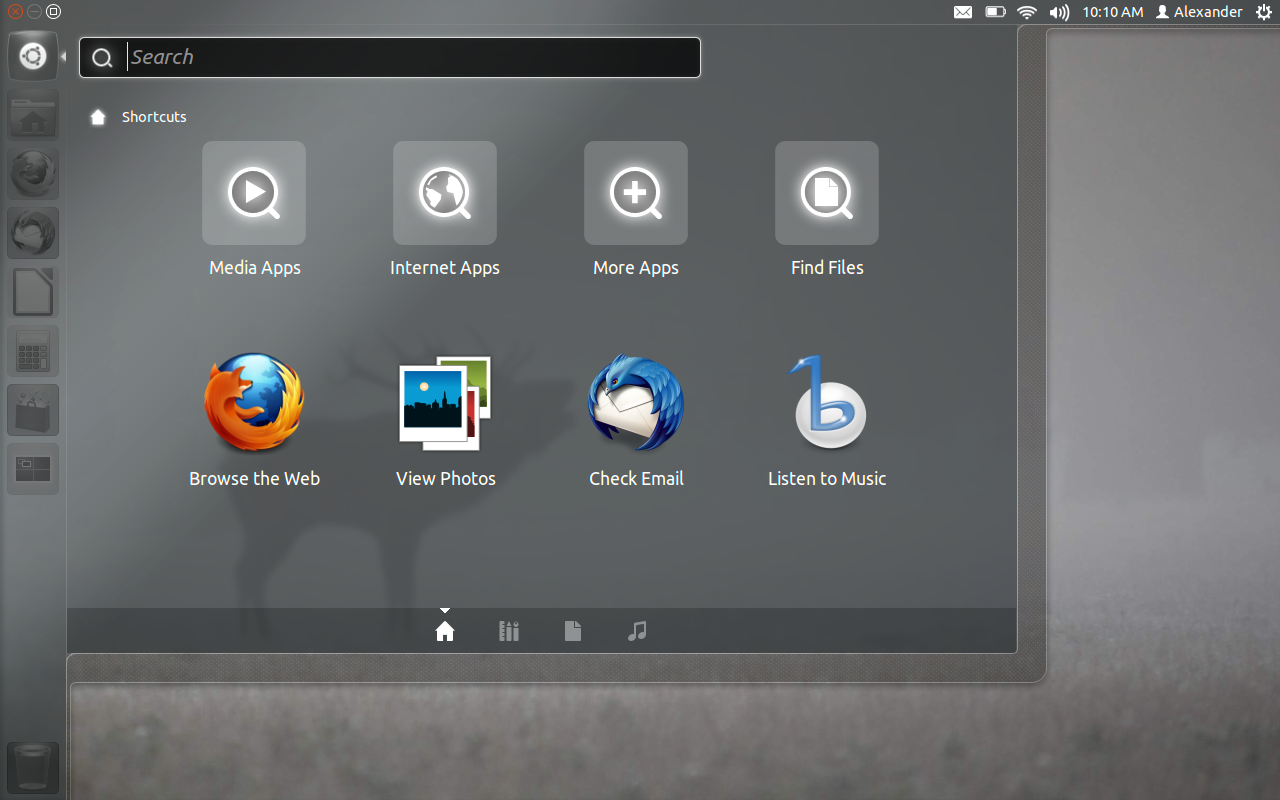Switch to the Applications lens
Viewport: 1280px width, 800px height.
tap(509, 631)
